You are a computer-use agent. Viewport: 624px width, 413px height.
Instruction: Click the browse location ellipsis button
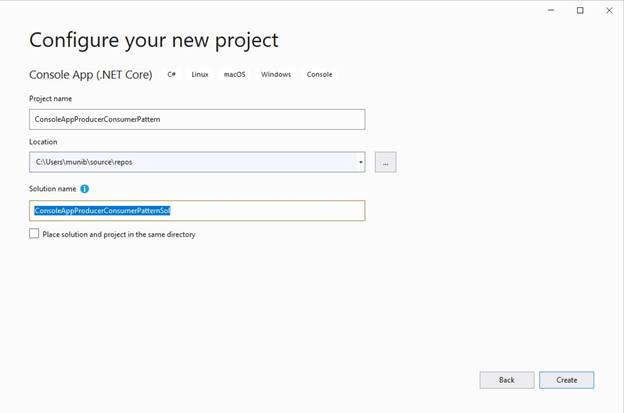385,162
